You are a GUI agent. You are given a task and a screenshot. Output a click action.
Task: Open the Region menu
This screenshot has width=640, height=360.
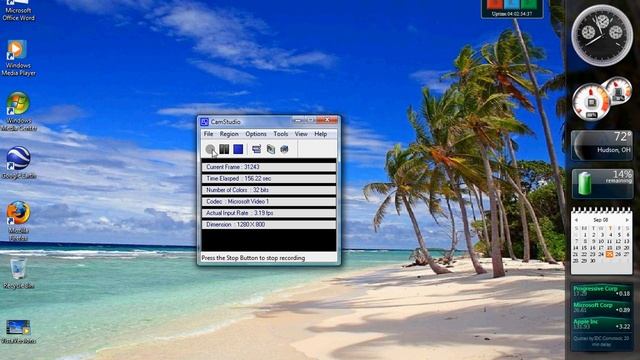coord(229,134)
